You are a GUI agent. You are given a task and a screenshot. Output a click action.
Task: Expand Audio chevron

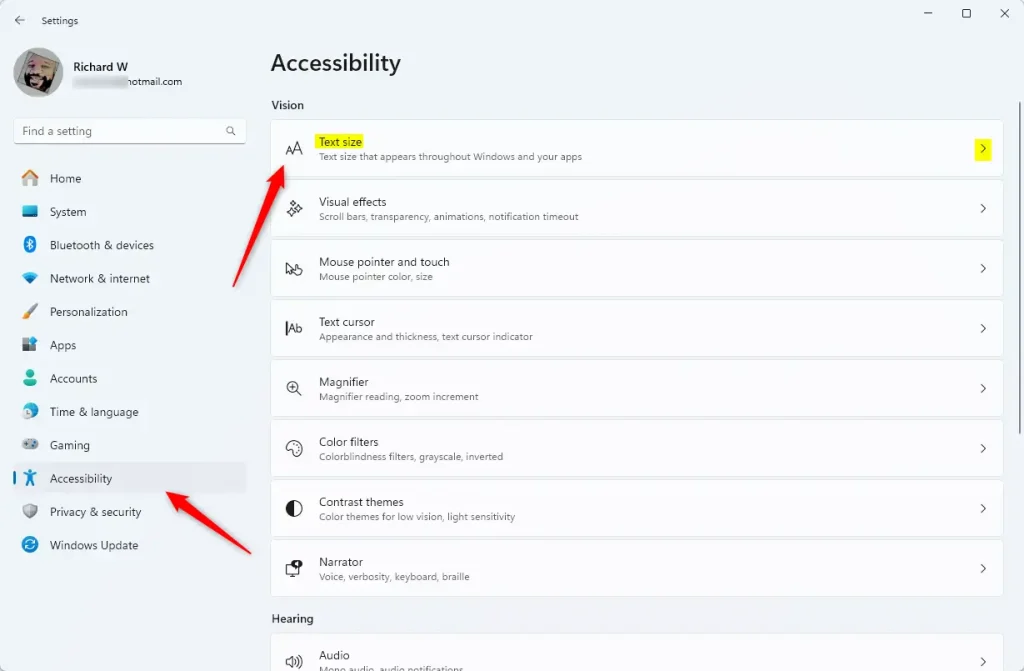pos(983,662)
